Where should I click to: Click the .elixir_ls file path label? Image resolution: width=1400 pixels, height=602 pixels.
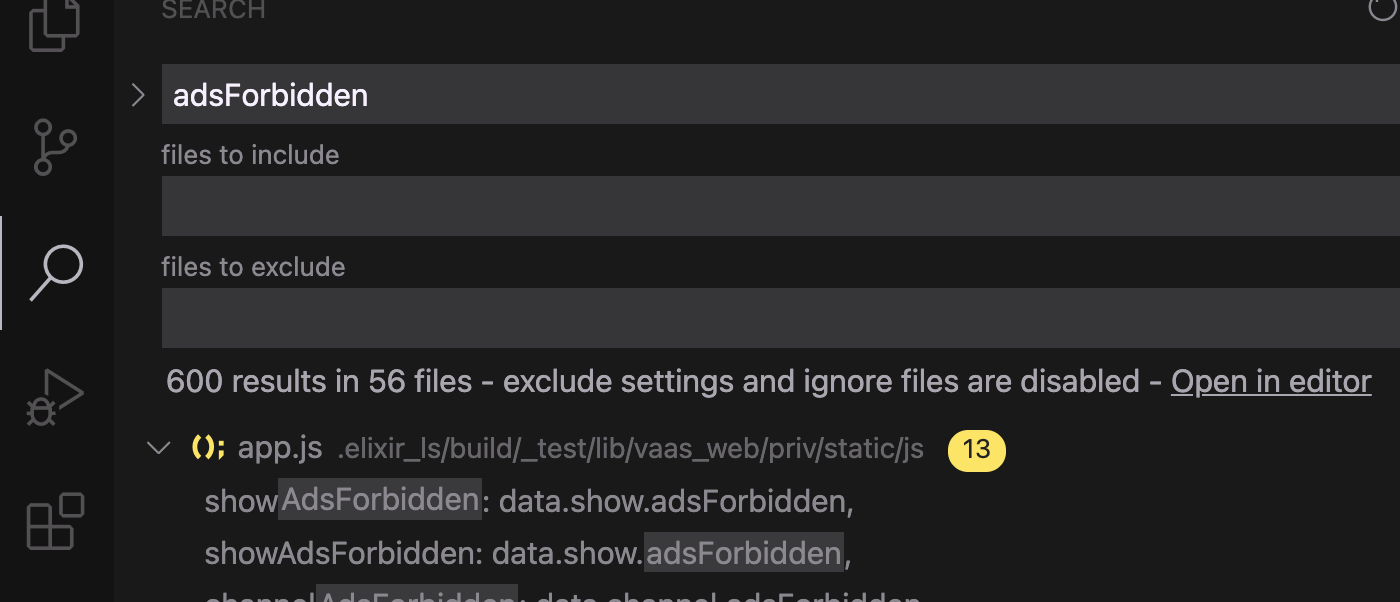tap(628, 449)
